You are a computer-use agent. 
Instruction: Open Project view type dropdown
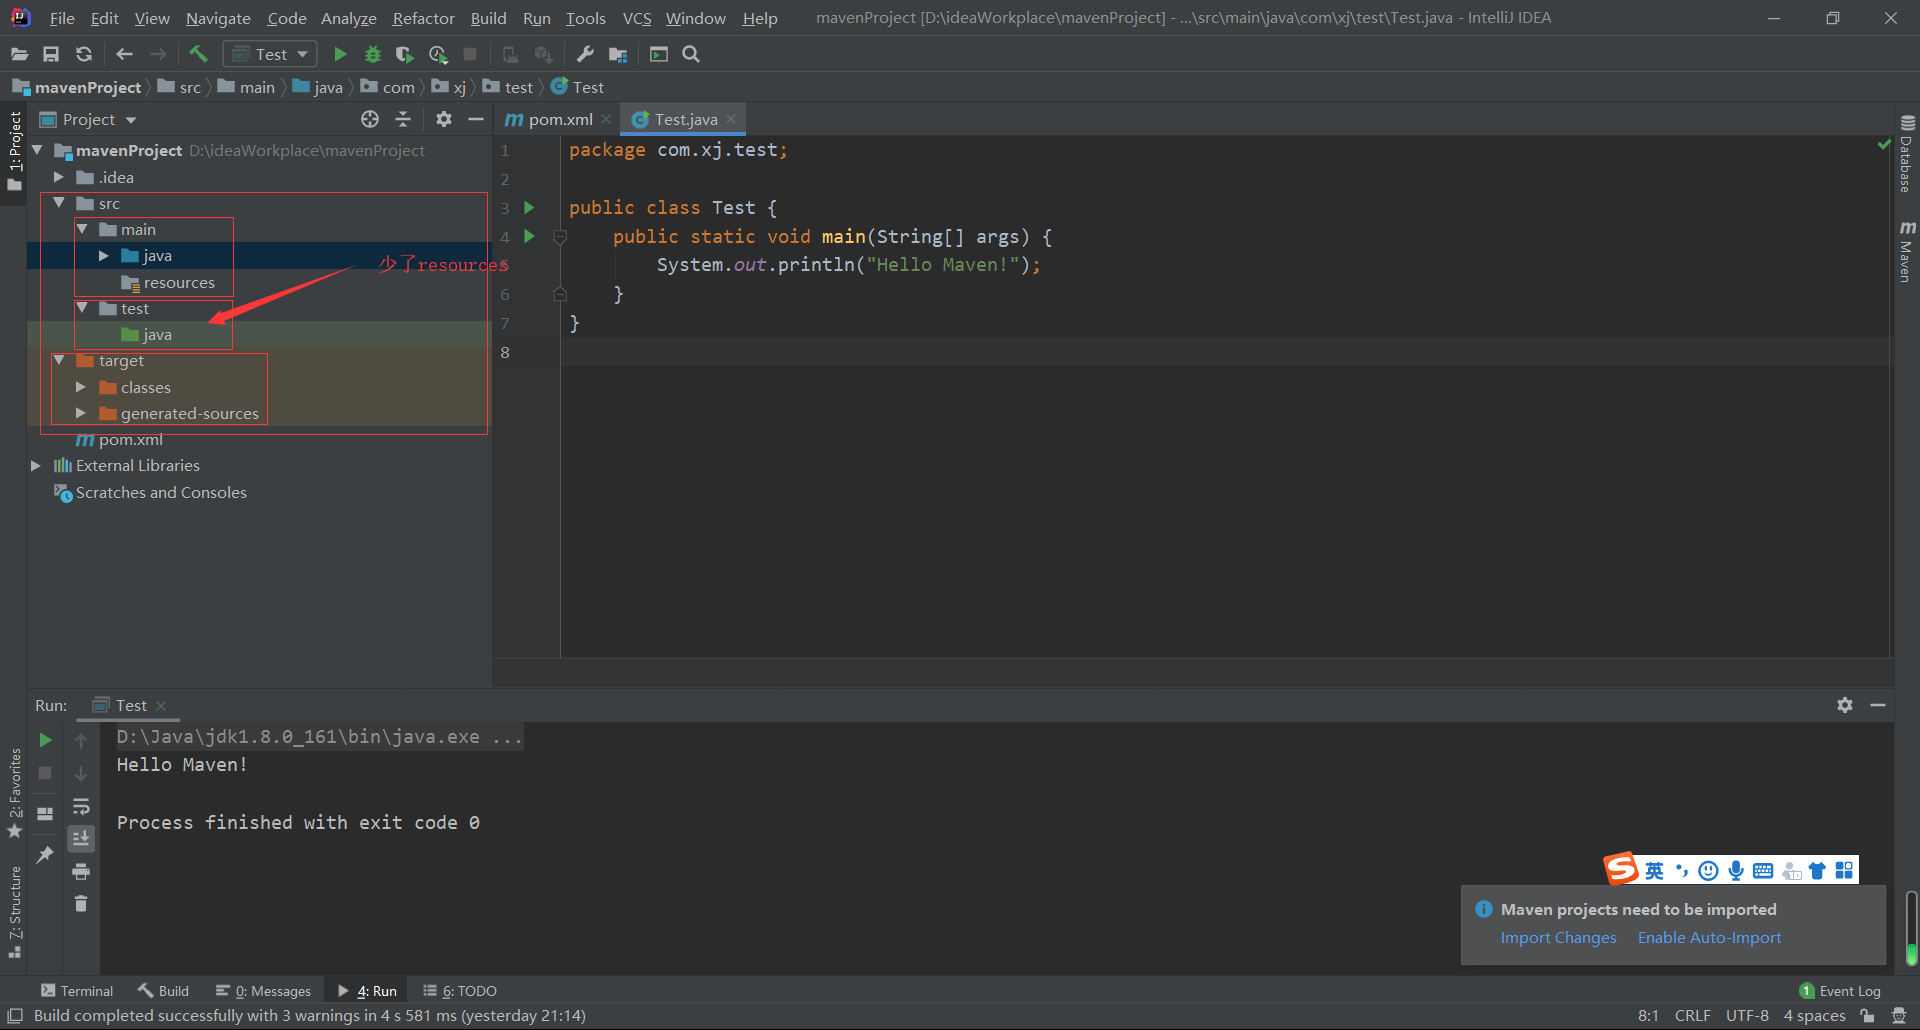click(88, 120)
